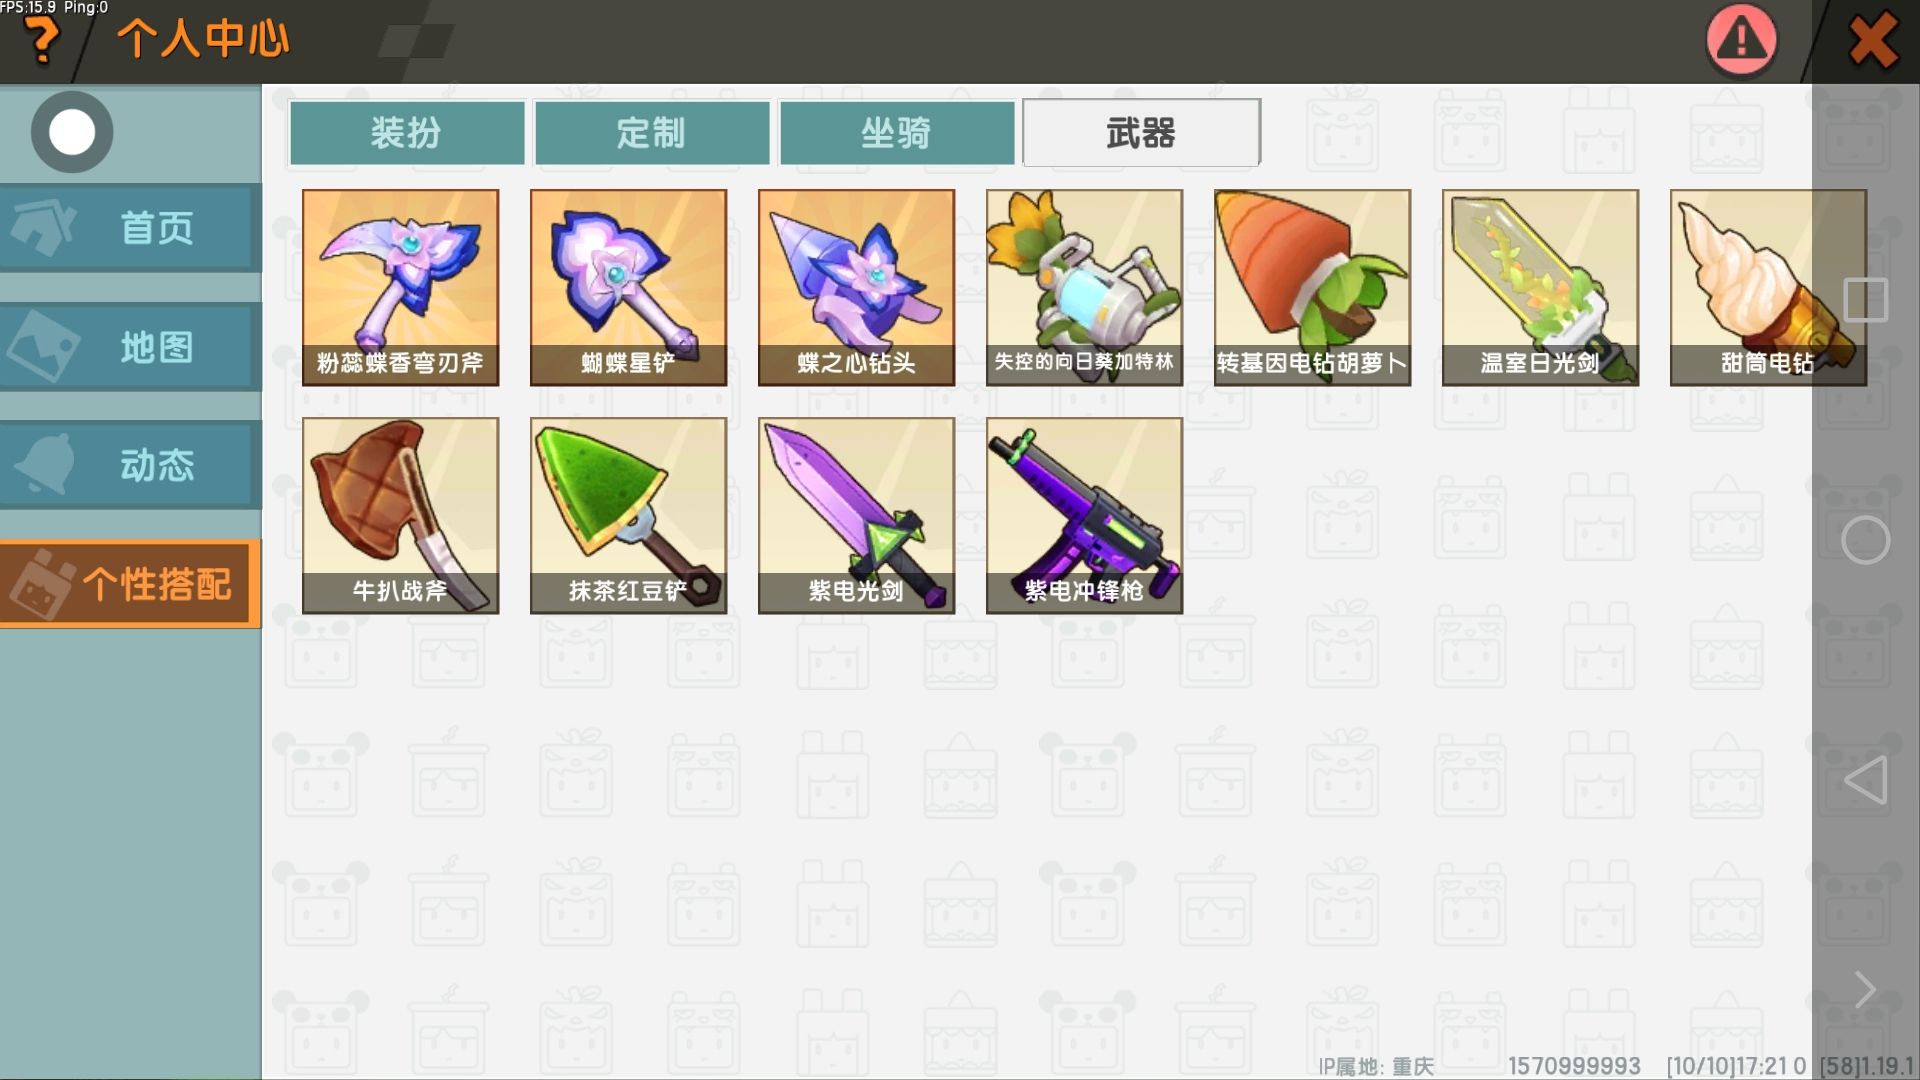Image resolution: width=1920 pixels, height=1080 pixels.
Task: Pick the 牛扒战斧 steak axe
Action: [x=400, y=516]
